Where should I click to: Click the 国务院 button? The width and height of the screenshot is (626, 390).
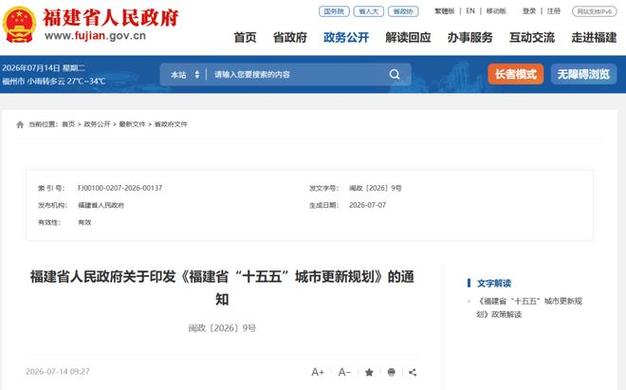click(x=334, y=11)
